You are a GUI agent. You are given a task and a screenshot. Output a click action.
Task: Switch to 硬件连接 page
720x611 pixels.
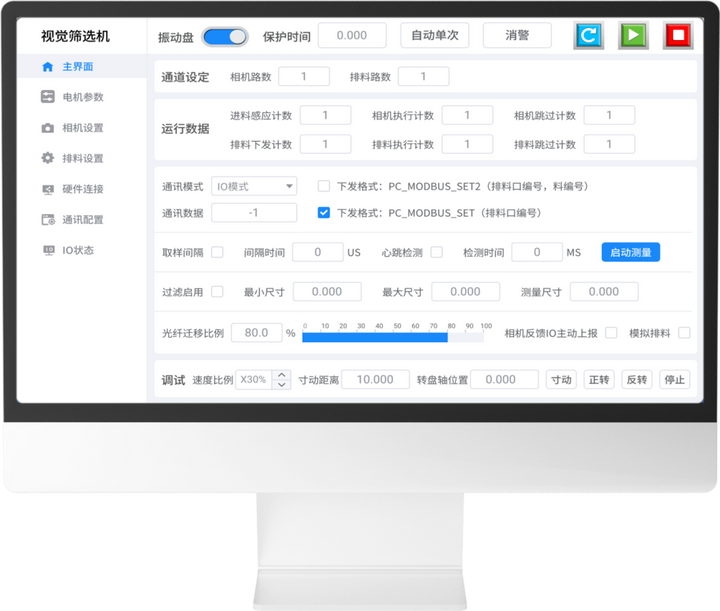click(82, 189)
